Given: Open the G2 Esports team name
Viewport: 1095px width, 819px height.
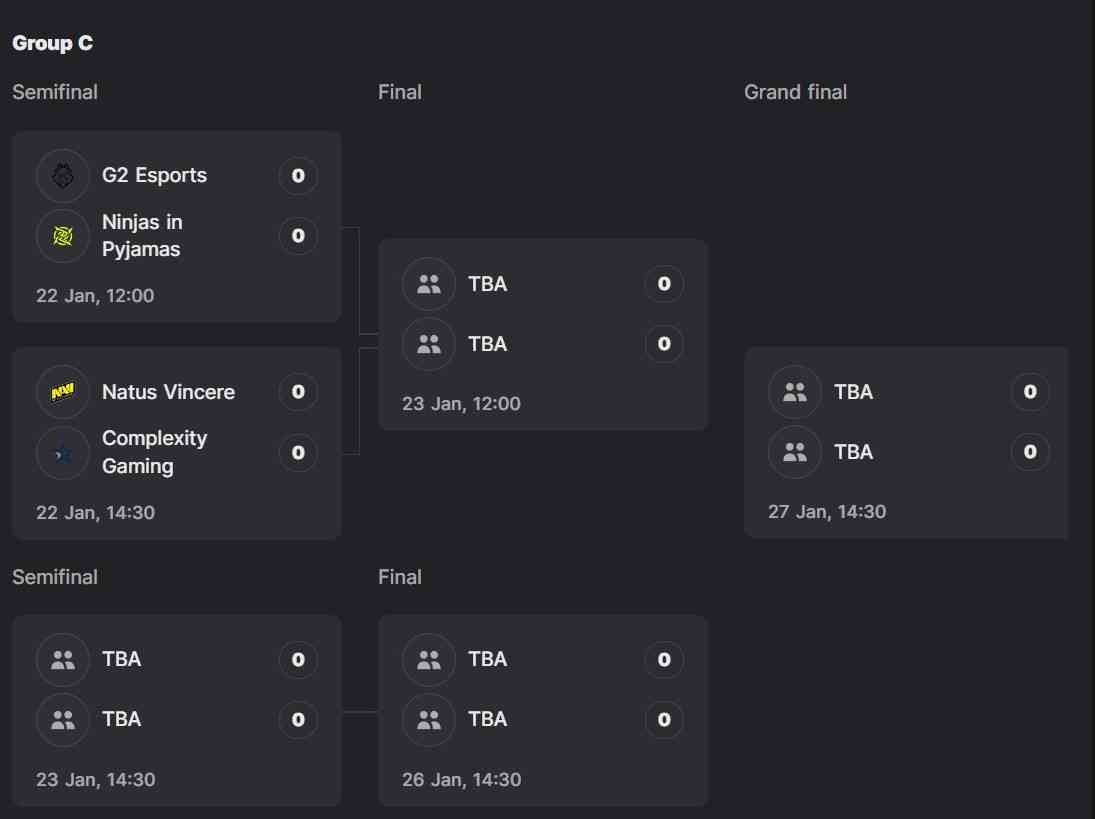Looking at the screenshot, I should [x=152, y=175].
